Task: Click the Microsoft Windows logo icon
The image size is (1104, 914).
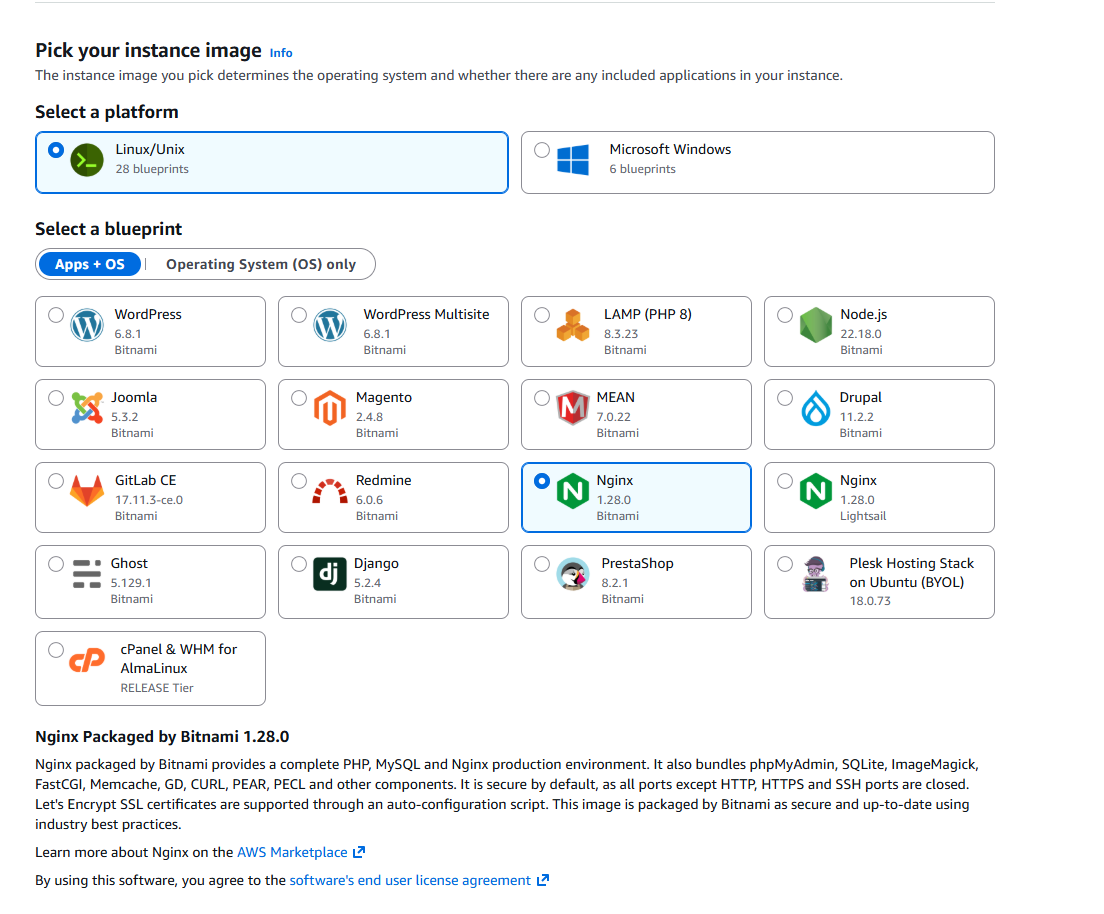Action: coord(572,160)
